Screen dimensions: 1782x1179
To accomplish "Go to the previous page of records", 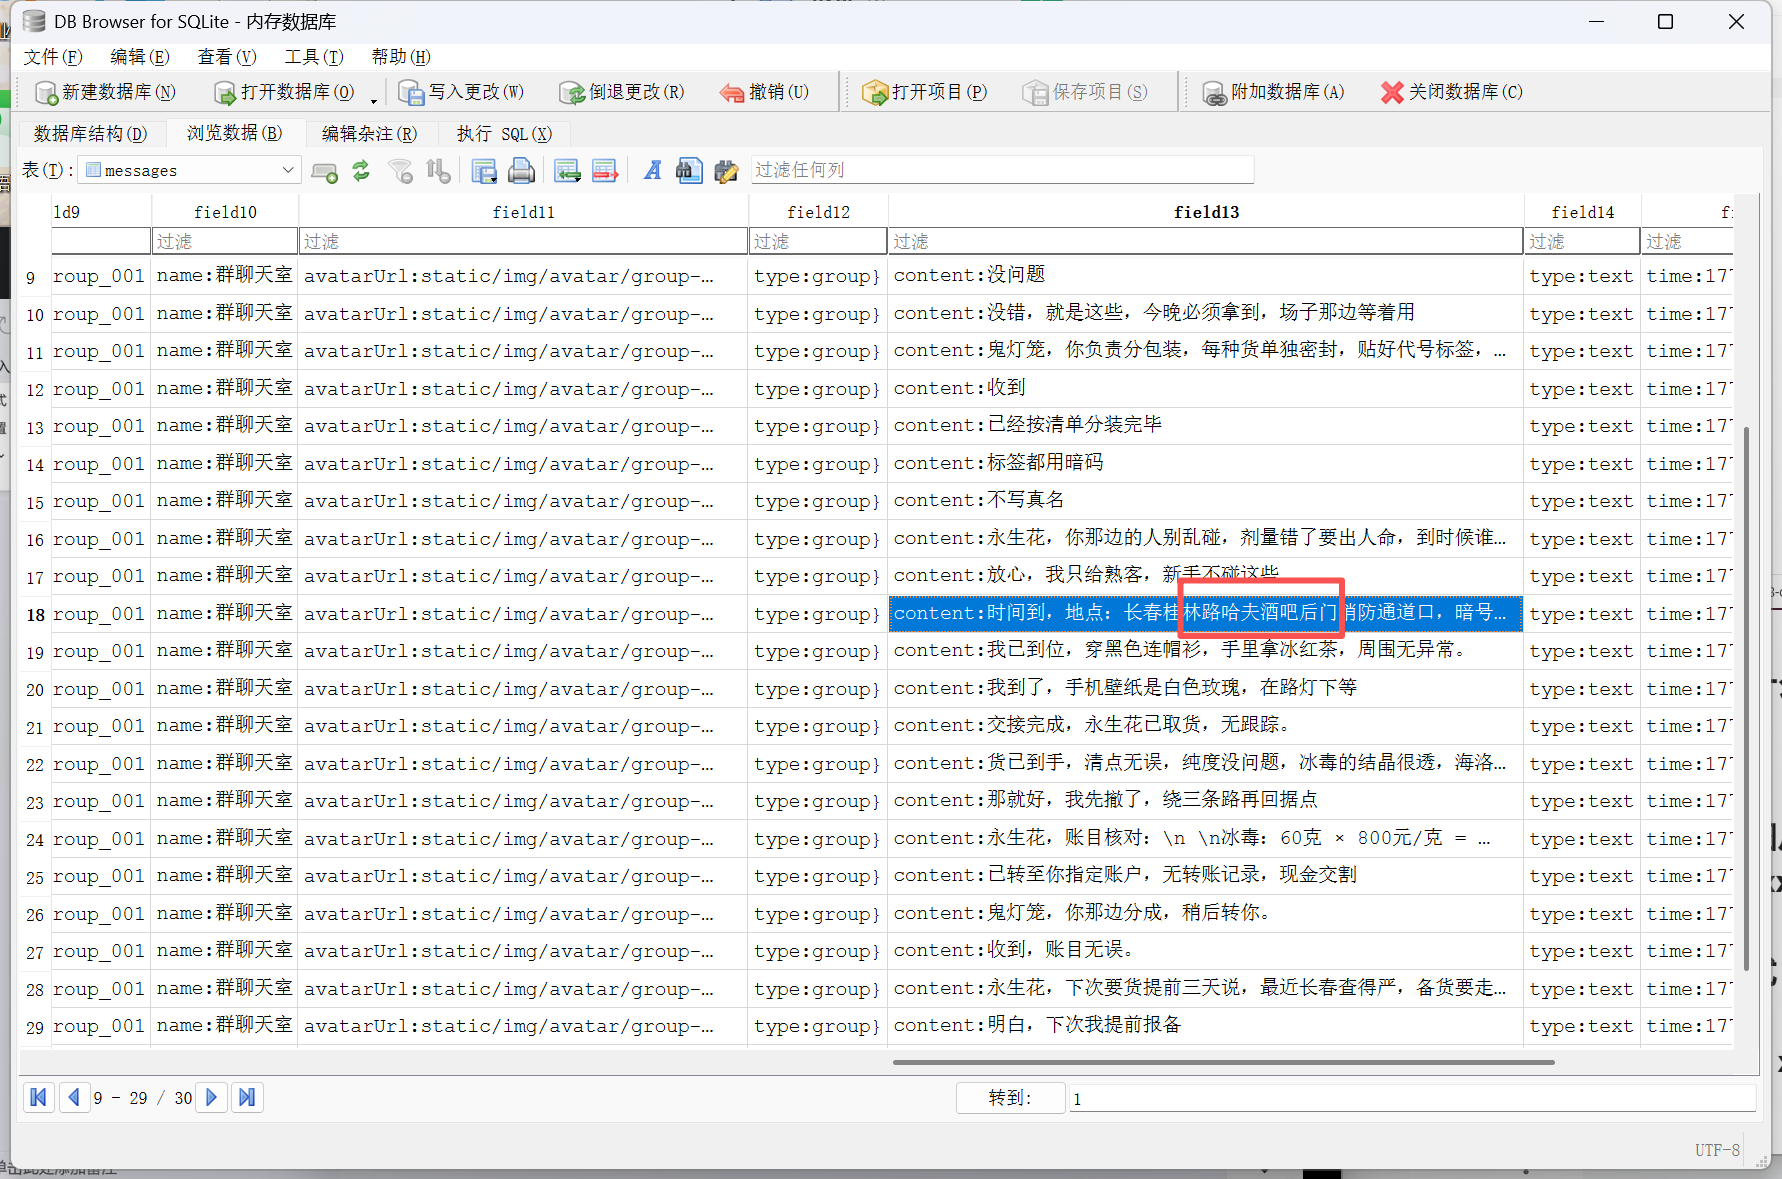I will pos(74,1098).
